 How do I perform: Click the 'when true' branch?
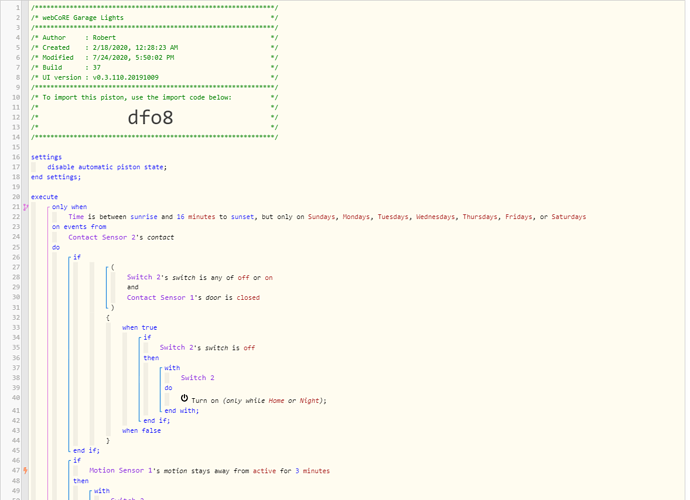139,327
